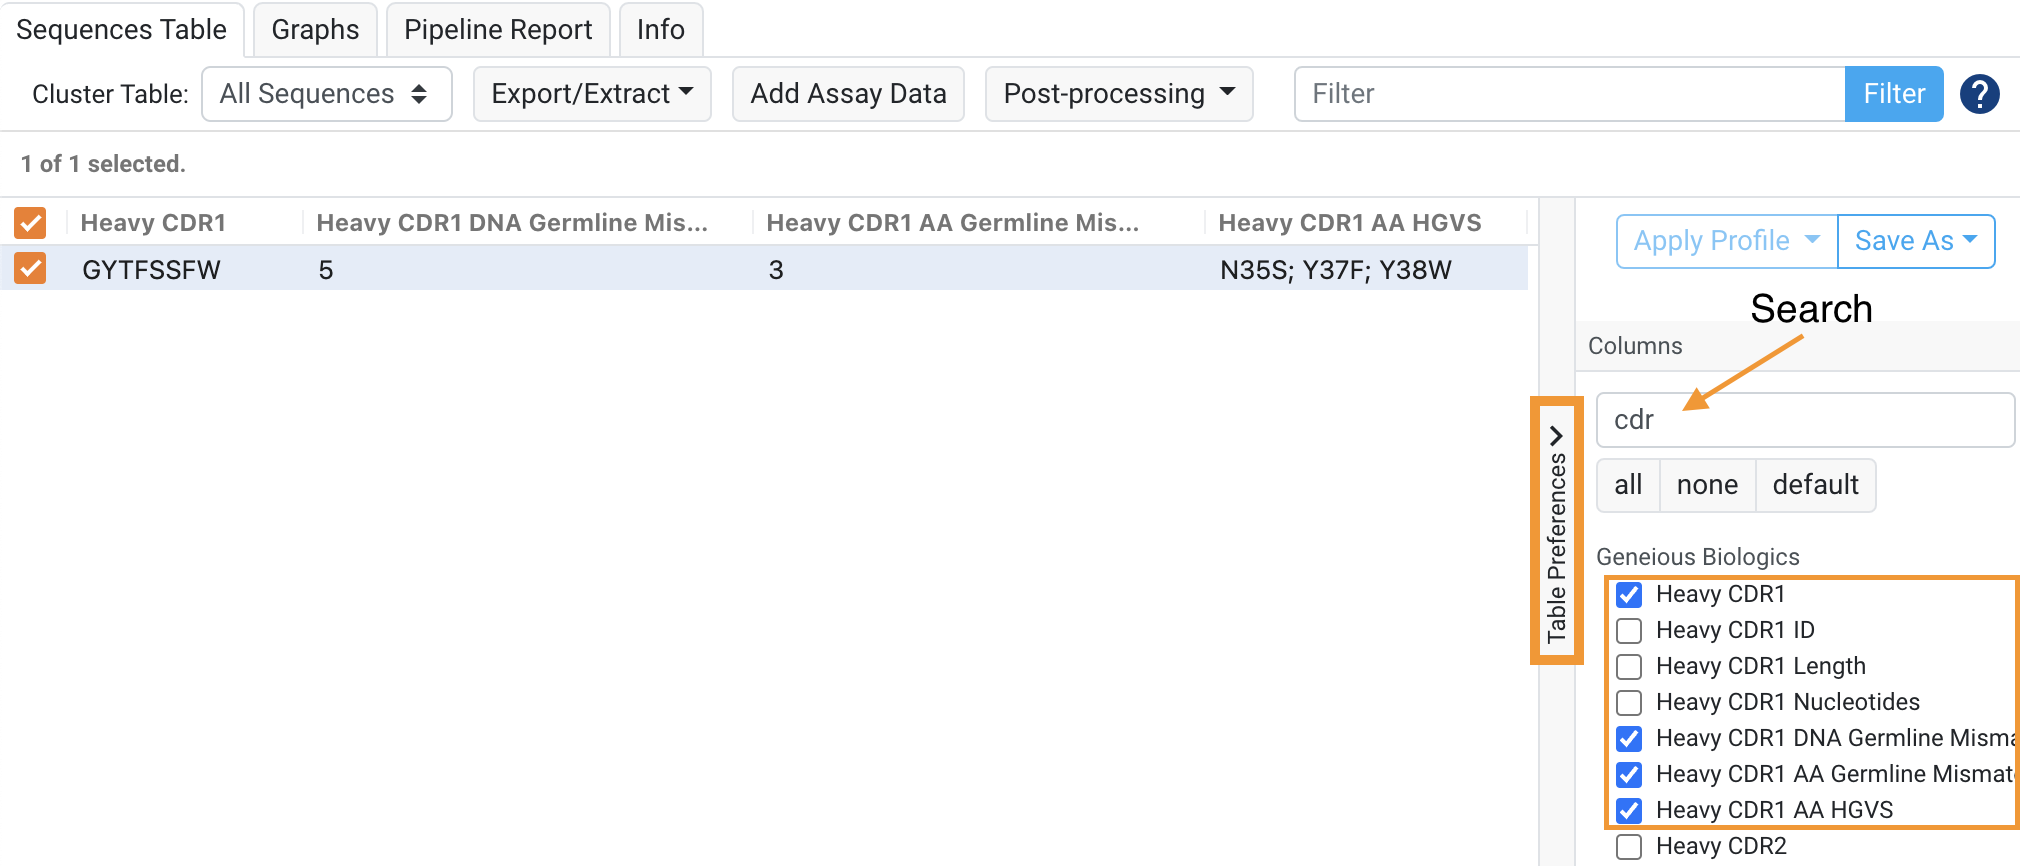Click the blue Filter button
Viewport: 2020px width, 866px height.
1893,94
